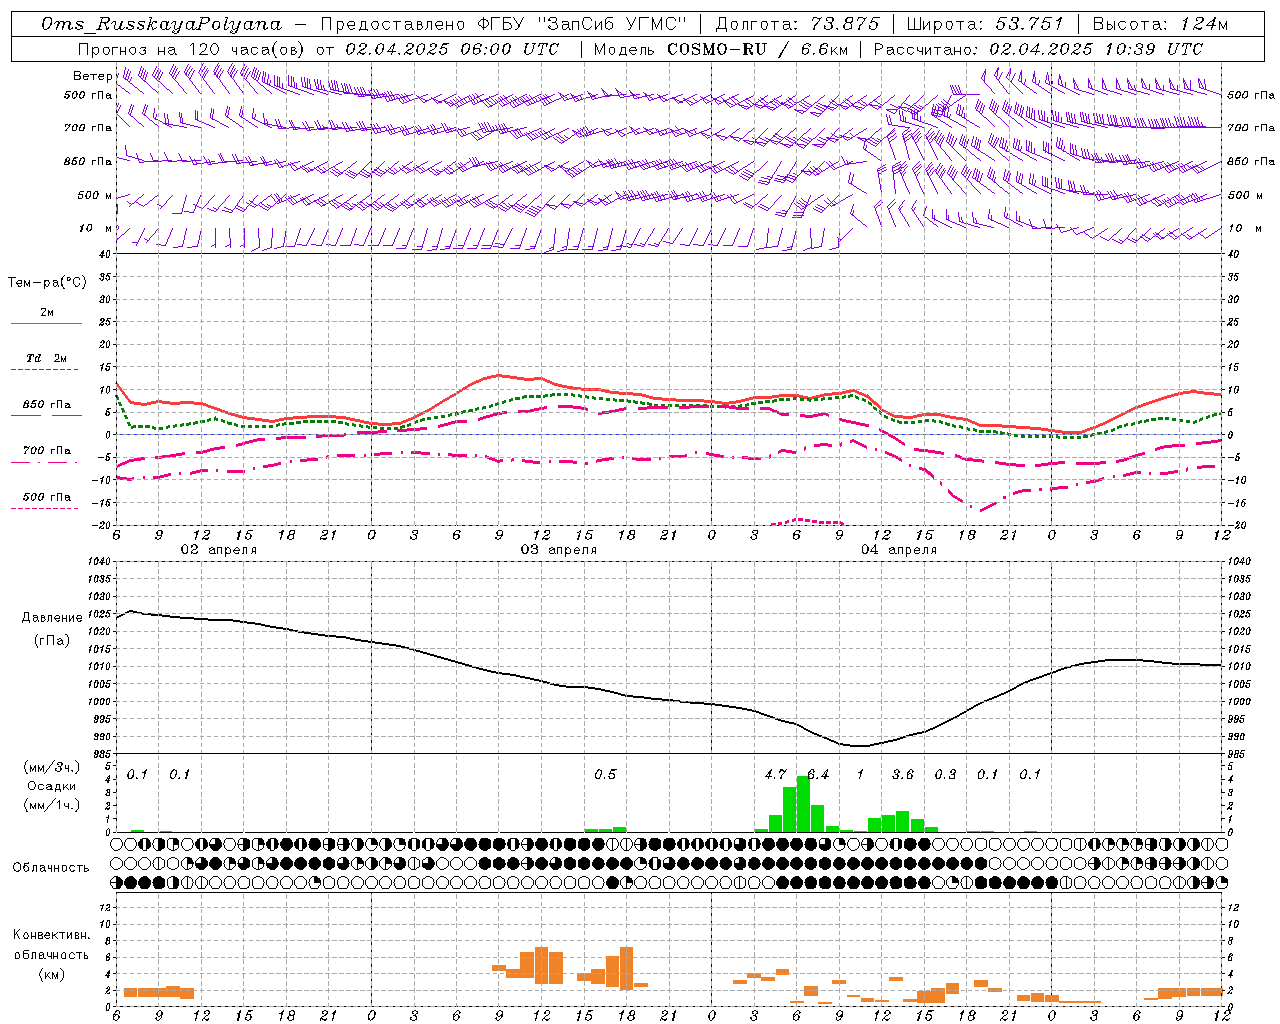Click 'Прогноз на 120 часа(ов)' forecast text

click(x=192, y=49)
